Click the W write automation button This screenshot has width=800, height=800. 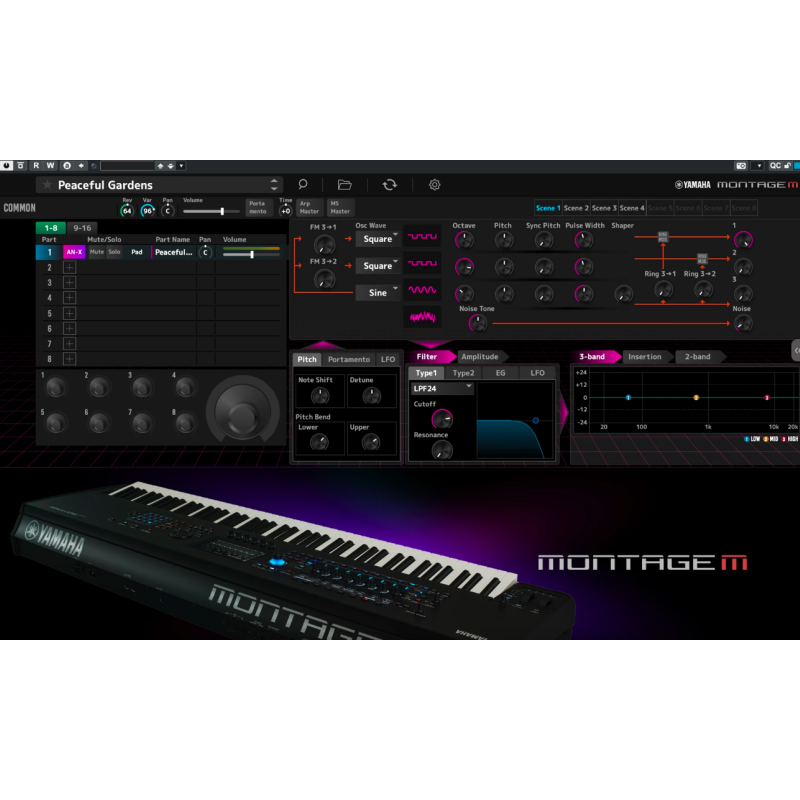click(x=50, y=165)
